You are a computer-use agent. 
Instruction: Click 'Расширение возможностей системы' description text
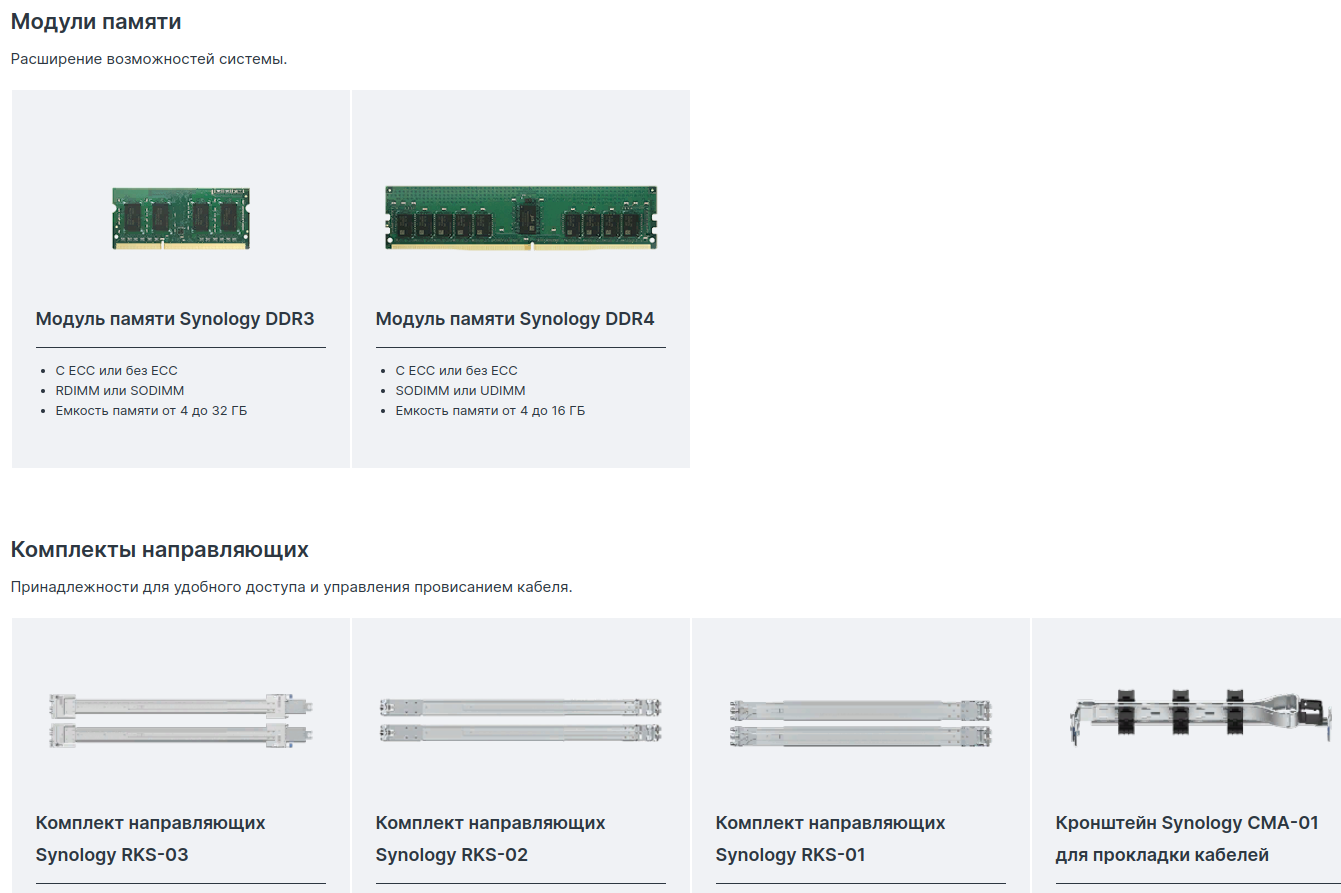tap(149, 59)
